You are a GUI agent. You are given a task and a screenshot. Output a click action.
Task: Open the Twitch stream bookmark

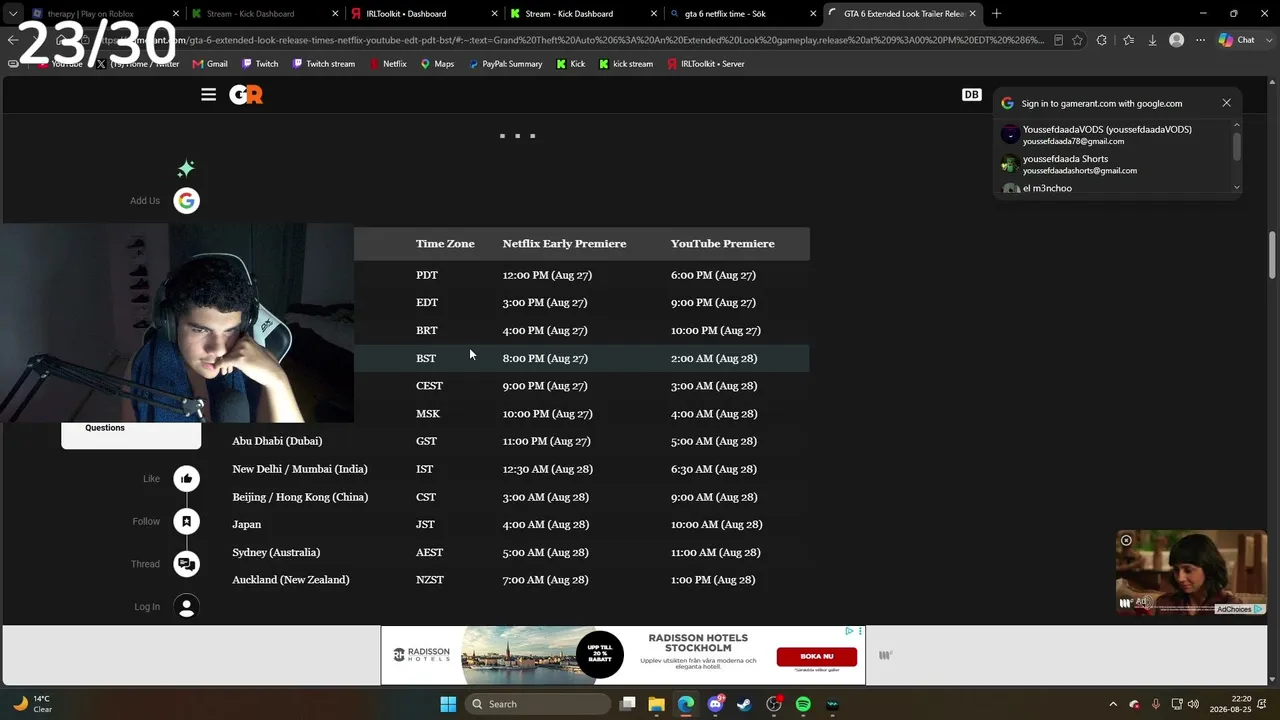(324, 64)
